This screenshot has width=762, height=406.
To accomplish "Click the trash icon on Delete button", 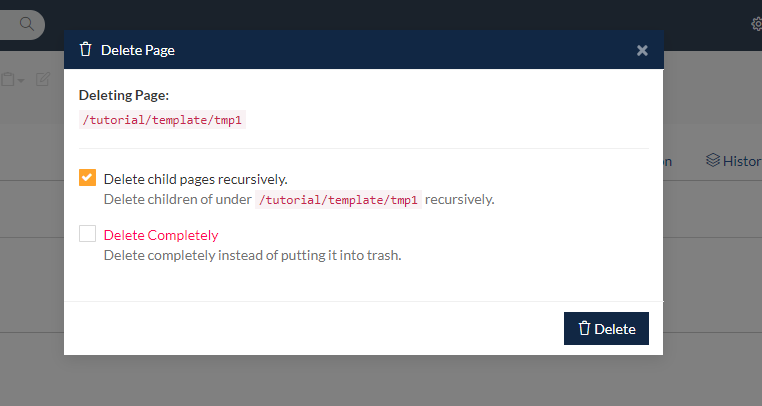I will point(583,328).
